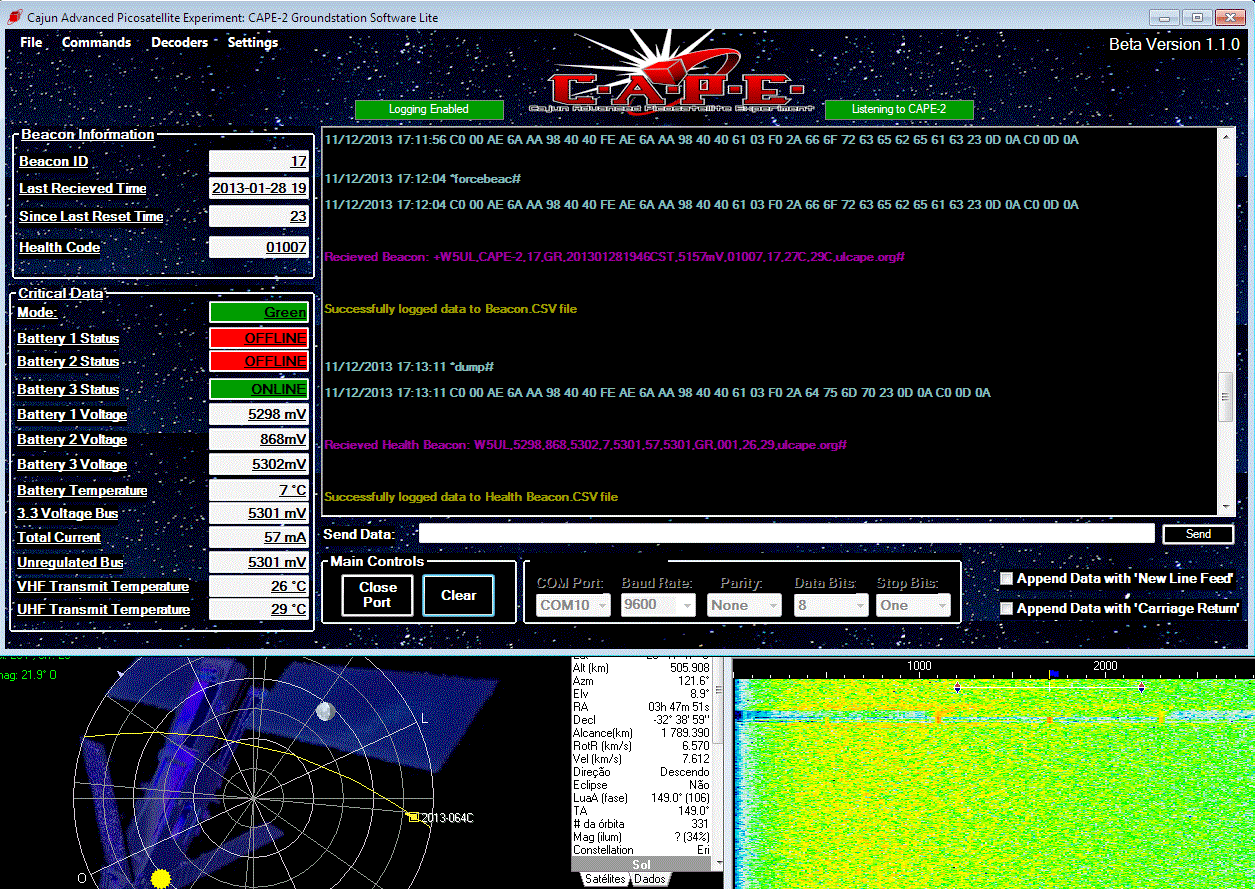Viewport: 1255px width, 889px height.
Task: Click the yellow sun icon on sky chart
Action: coord(160,879)
